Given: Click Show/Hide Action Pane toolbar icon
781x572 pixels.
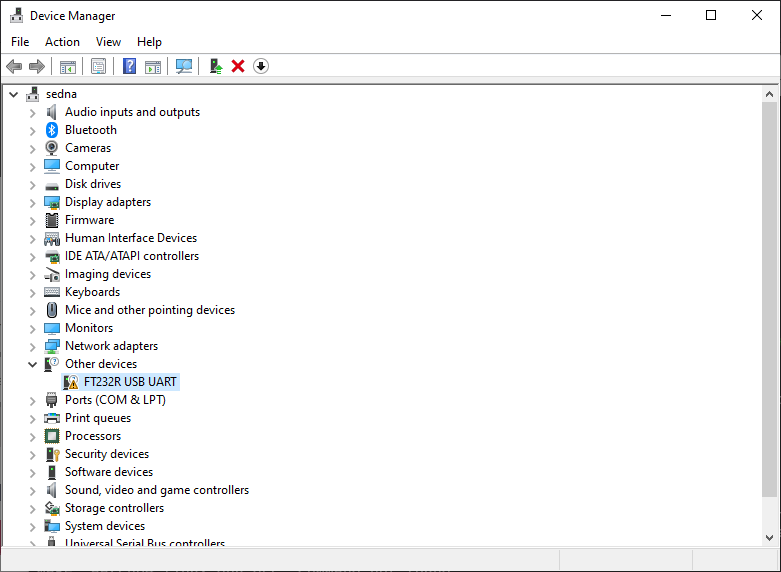Looking at the screenshot, I should (153, 66).
